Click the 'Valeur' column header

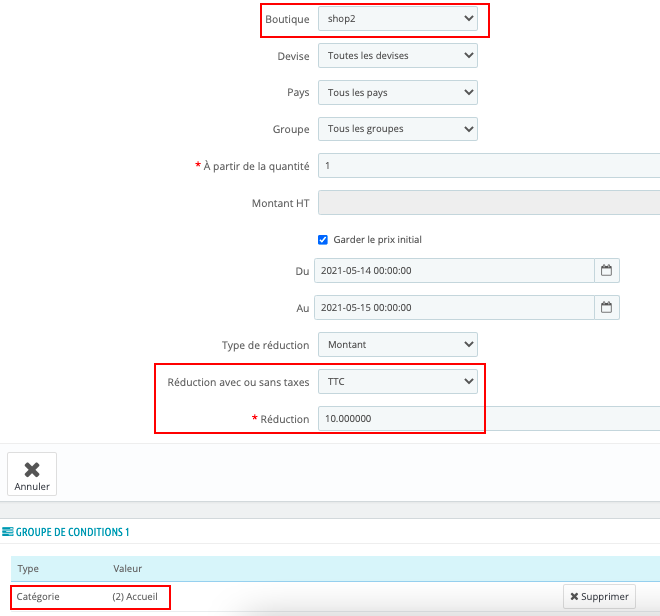click(128, 569)
